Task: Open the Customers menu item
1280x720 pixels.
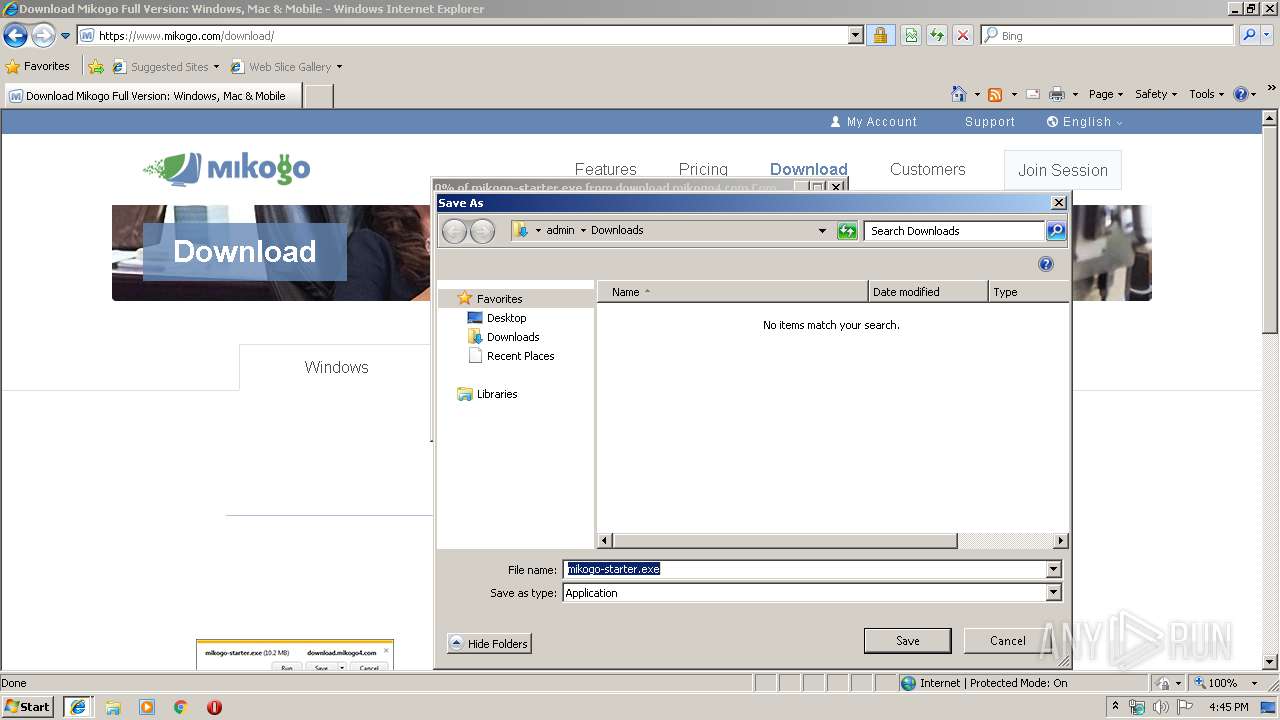Action: 928,170
